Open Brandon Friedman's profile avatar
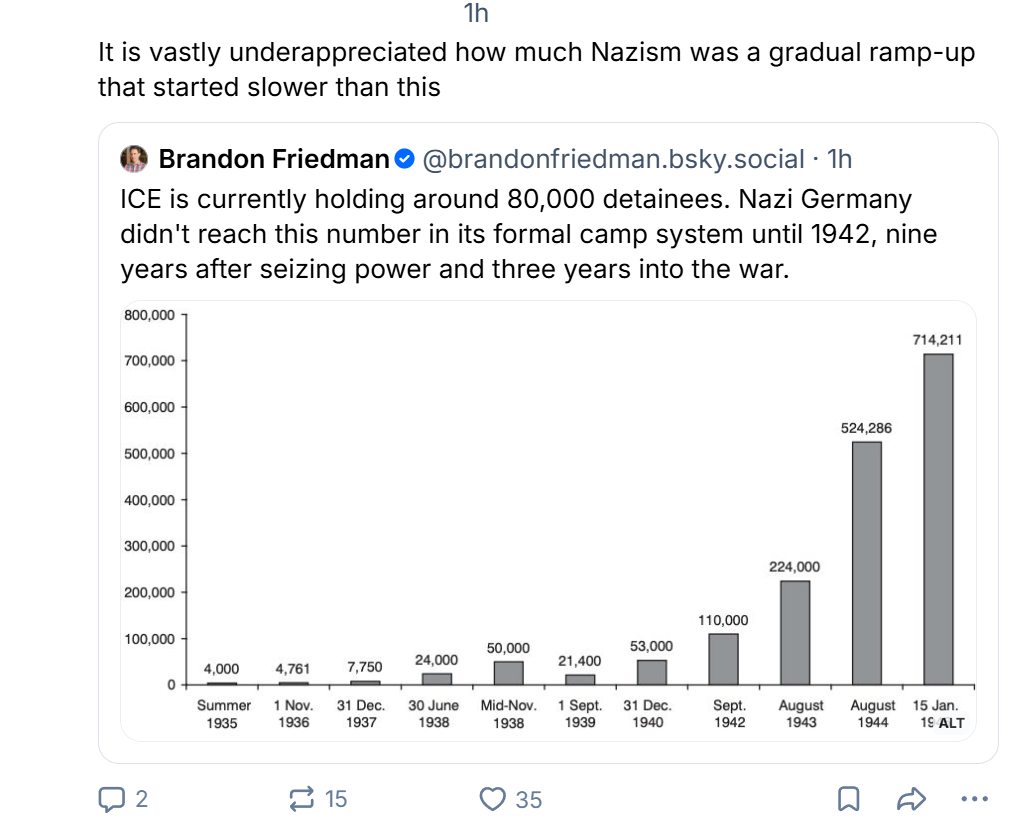 [x=135, y=159]
